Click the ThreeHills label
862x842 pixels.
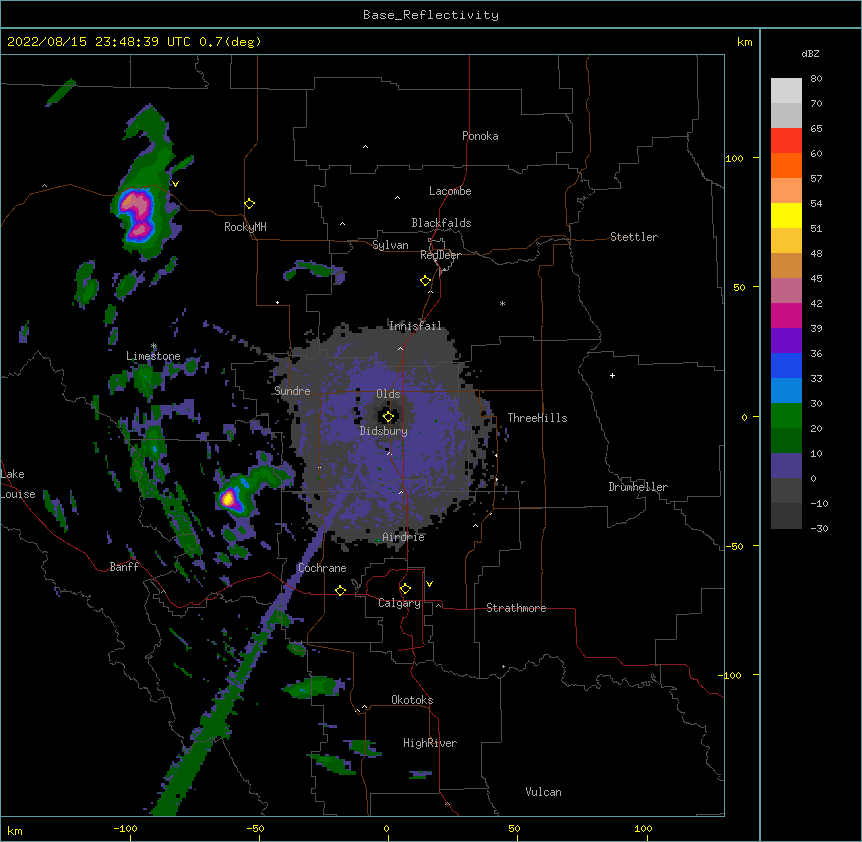click(537, 418)
